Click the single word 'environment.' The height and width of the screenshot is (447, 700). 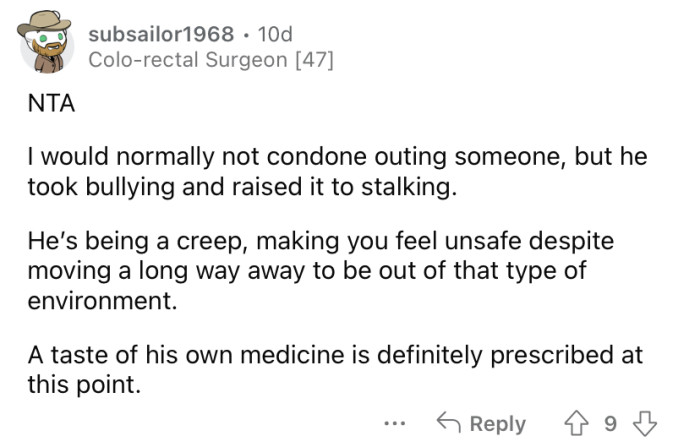pos(95,299)
